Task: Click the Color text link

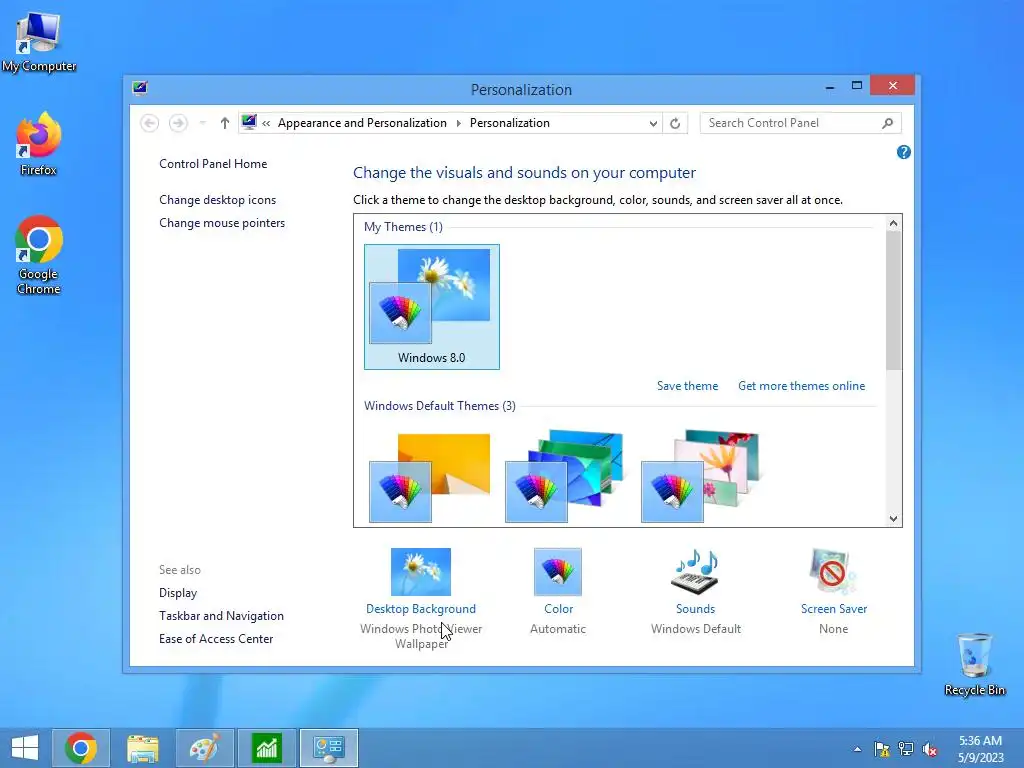Action: tap(558, 609)
